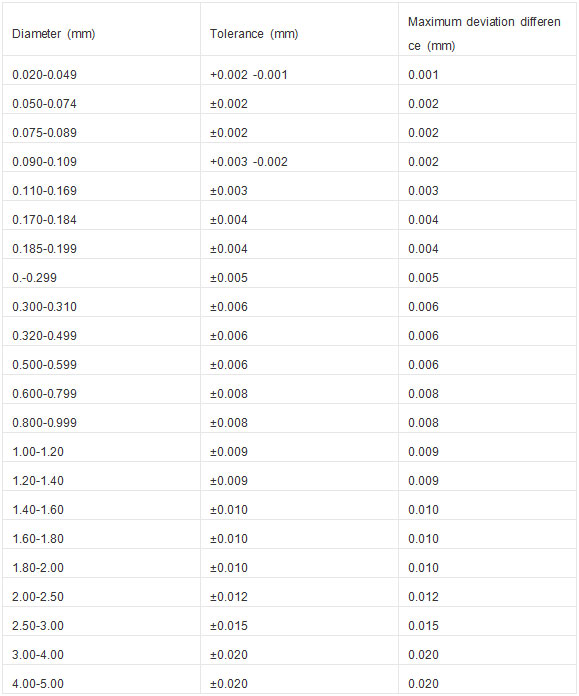Select the 0.001 maximum deviation cell
This screenshot has height=696, width=579.
[x=423, y=75]
